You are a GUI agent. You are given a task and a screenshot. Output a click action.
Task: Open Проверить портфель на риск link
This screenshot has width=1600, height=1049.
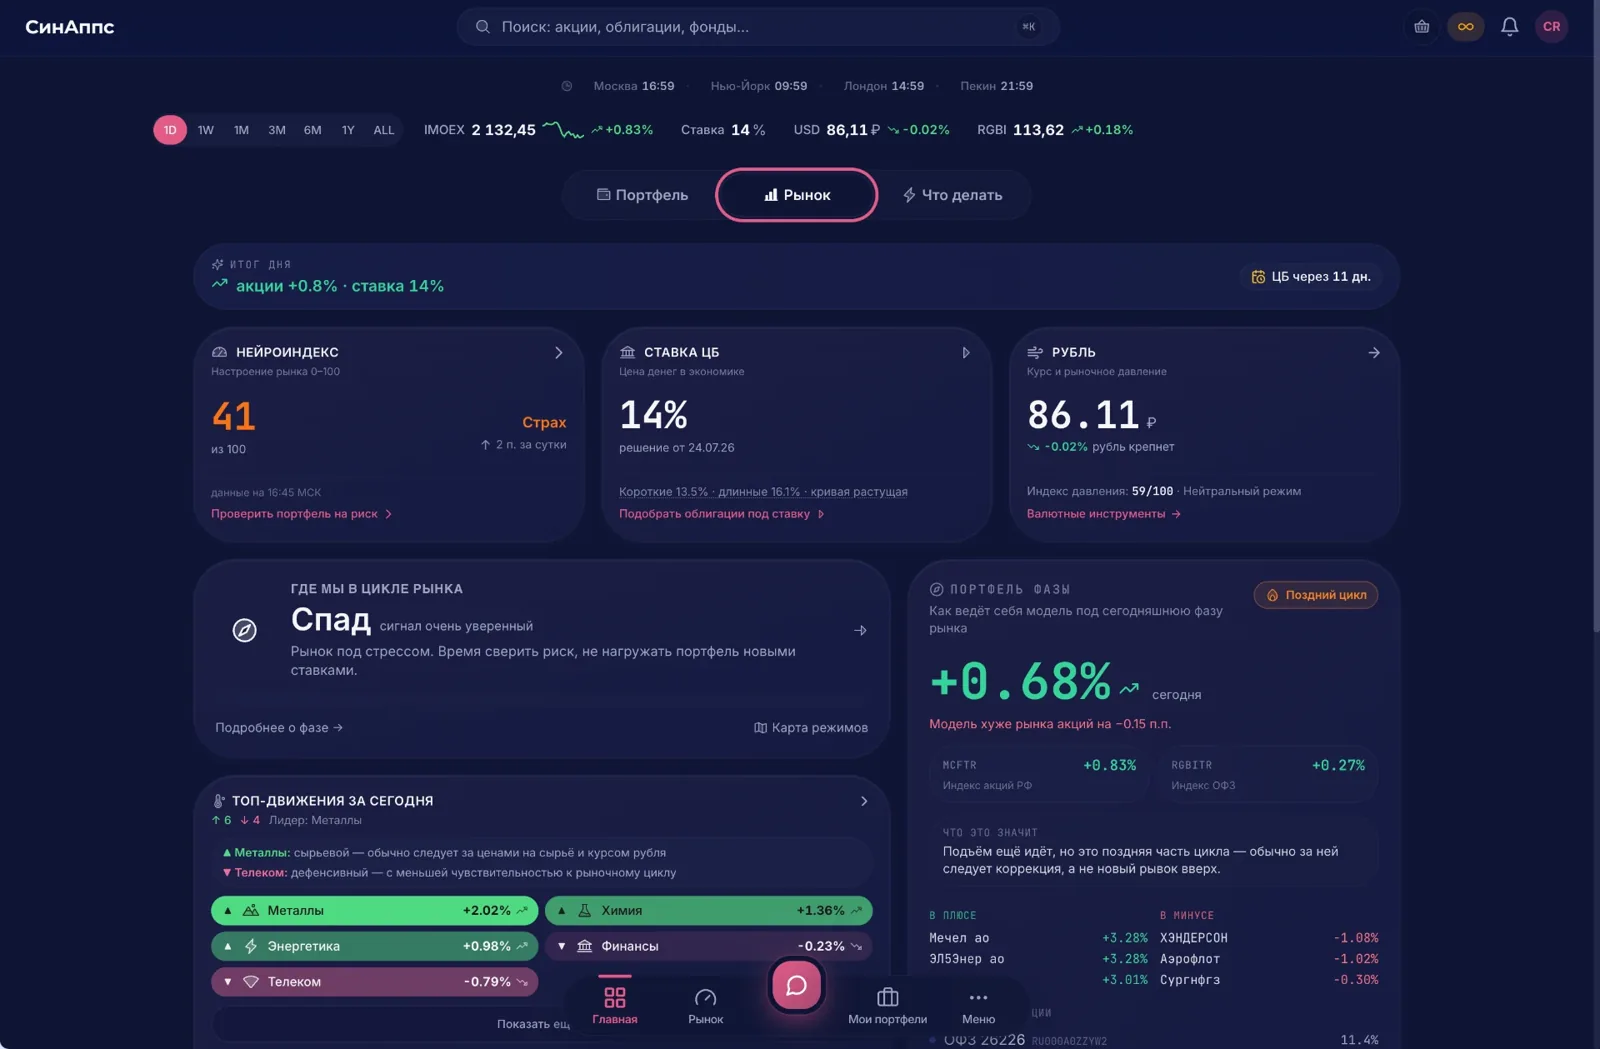[x=302, y=514]
